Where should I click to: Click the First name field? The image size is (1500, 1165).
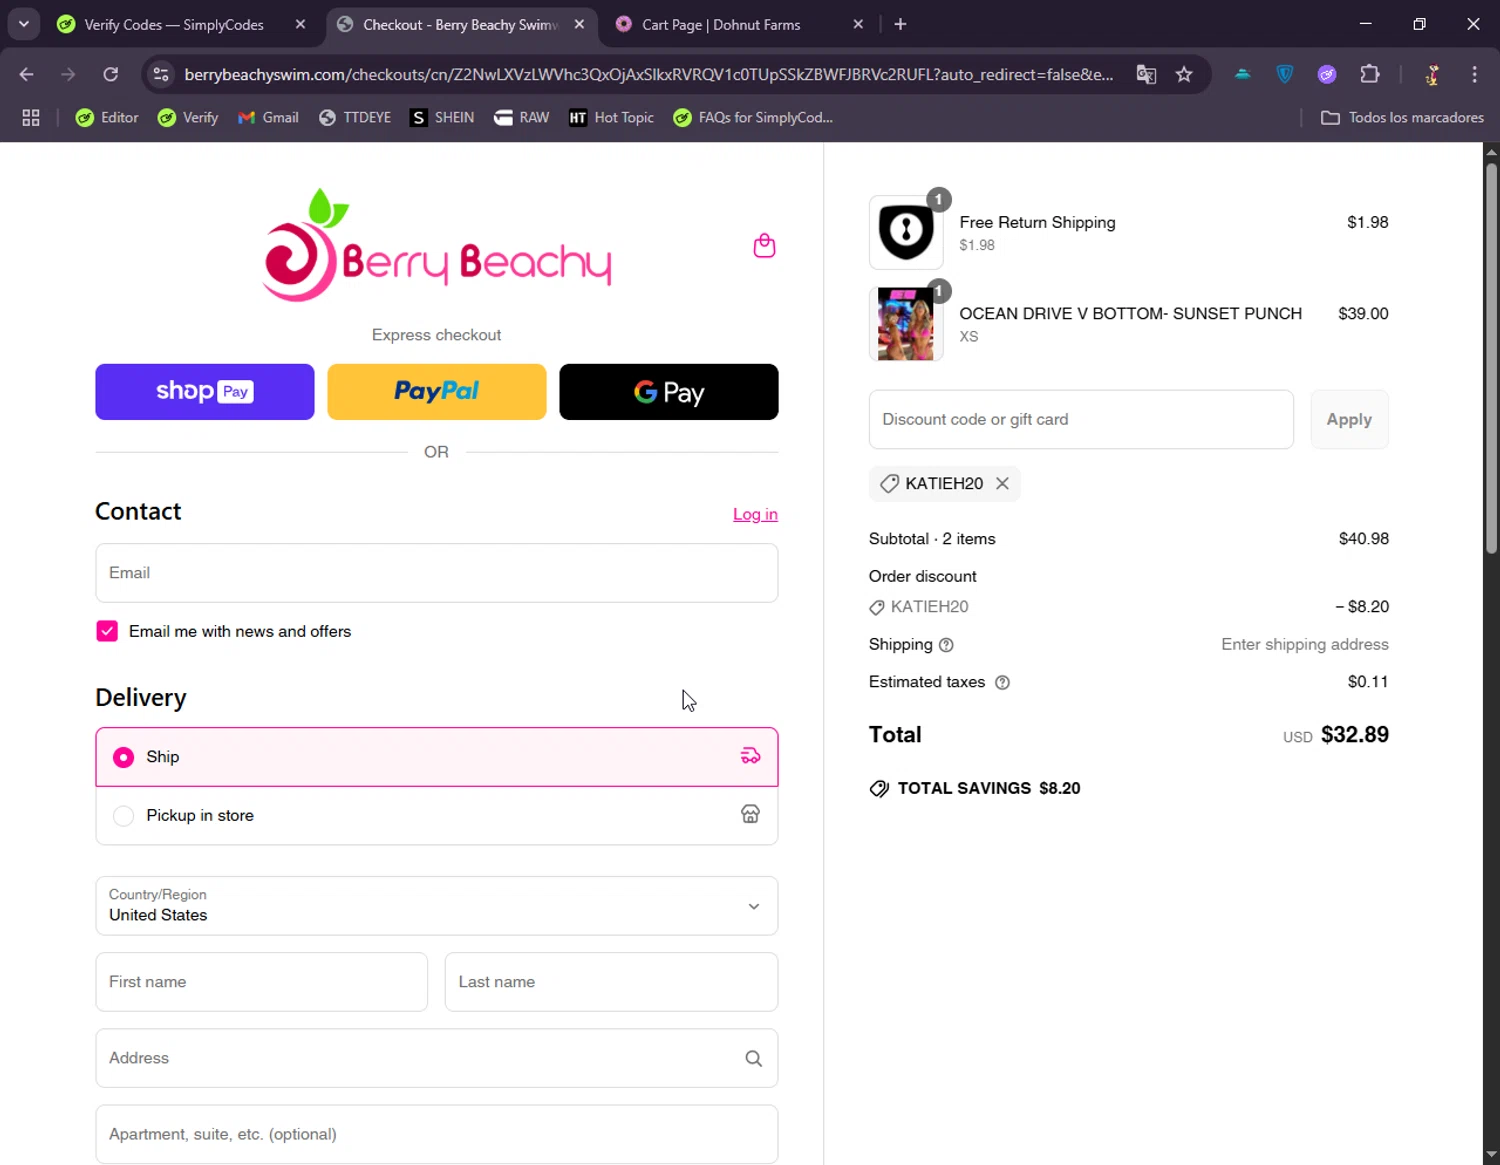point(261,982)
